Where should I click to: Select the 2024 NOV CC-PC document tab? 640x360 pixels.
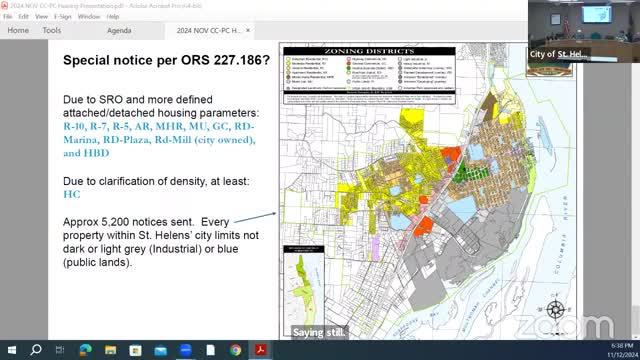208,31
